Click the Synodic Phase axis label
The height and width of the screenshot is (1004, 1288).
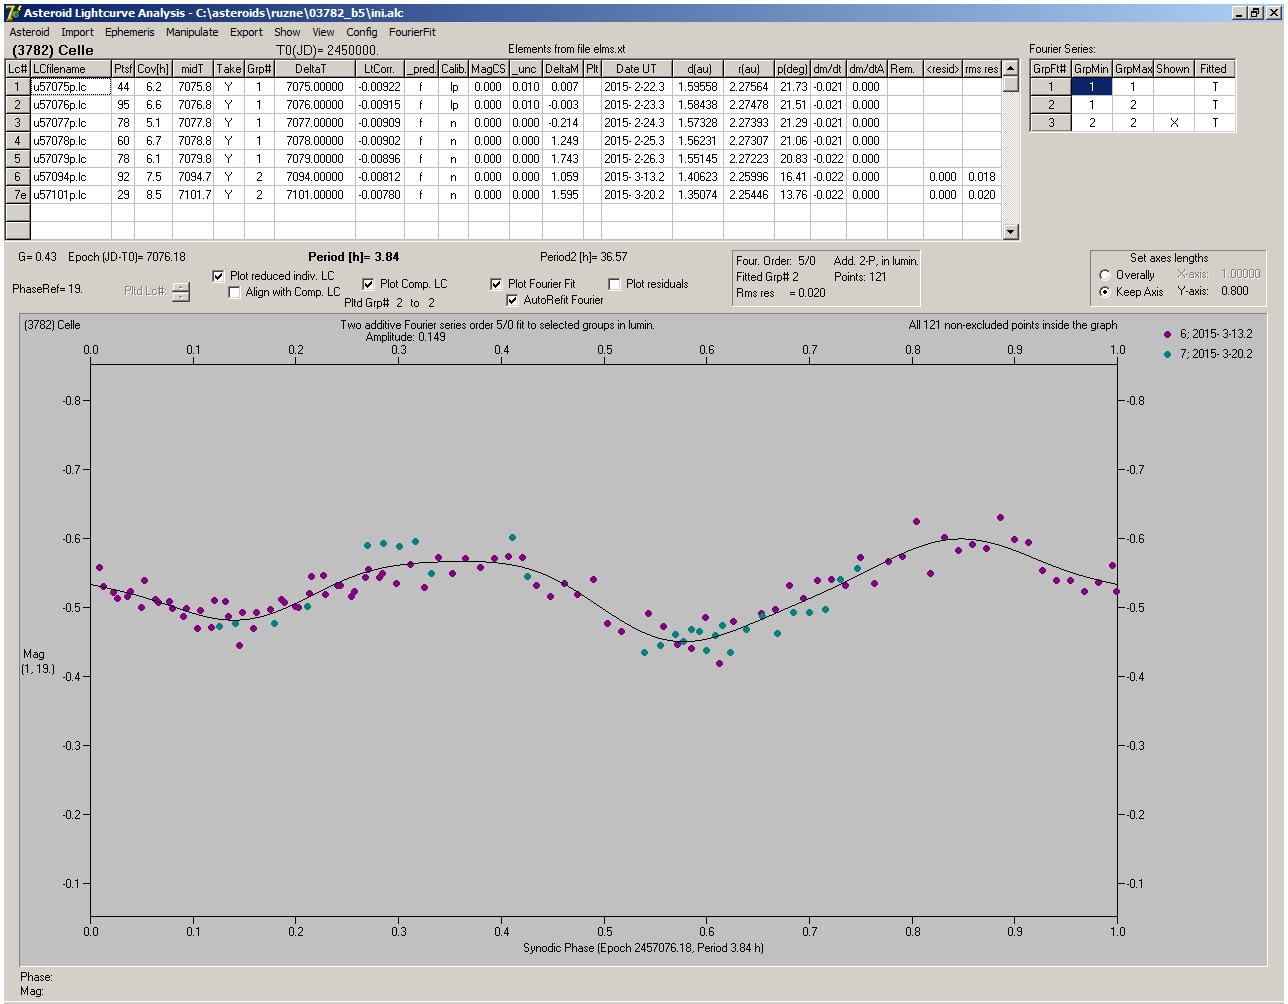click(643, 947)
